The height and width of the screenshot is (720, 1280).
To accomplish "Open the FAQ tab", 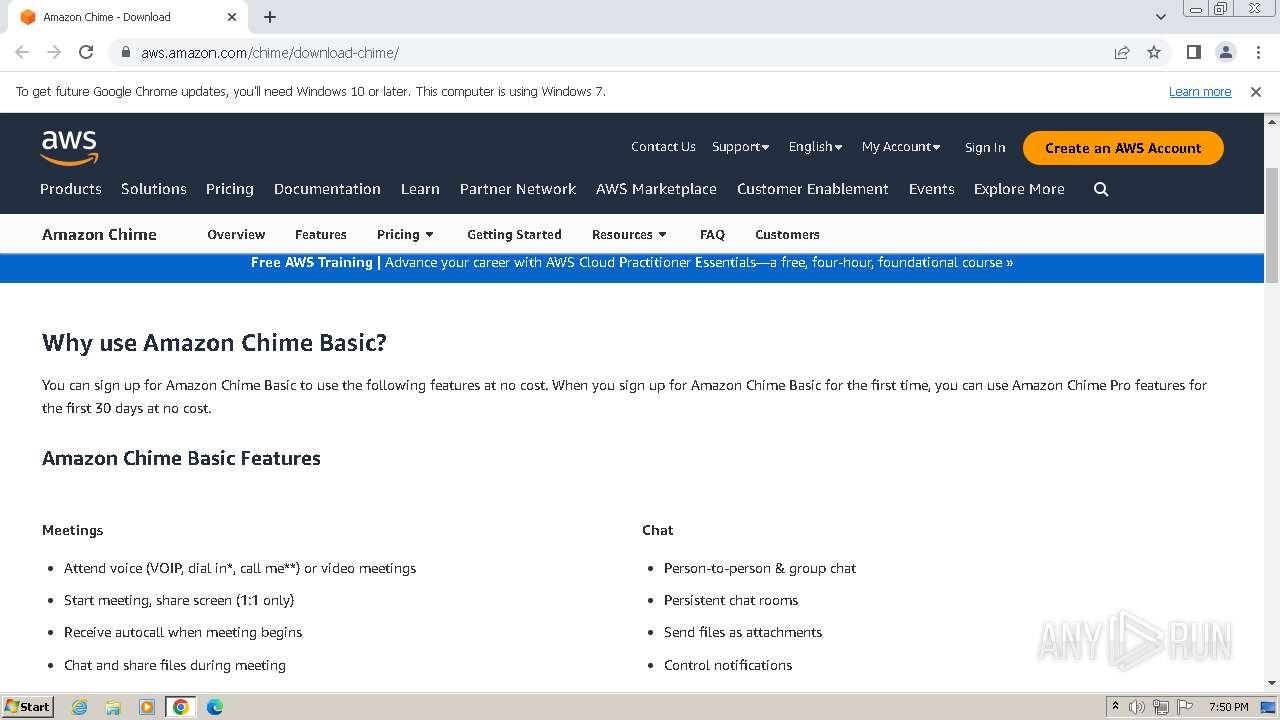I will [x=712, y=235].
